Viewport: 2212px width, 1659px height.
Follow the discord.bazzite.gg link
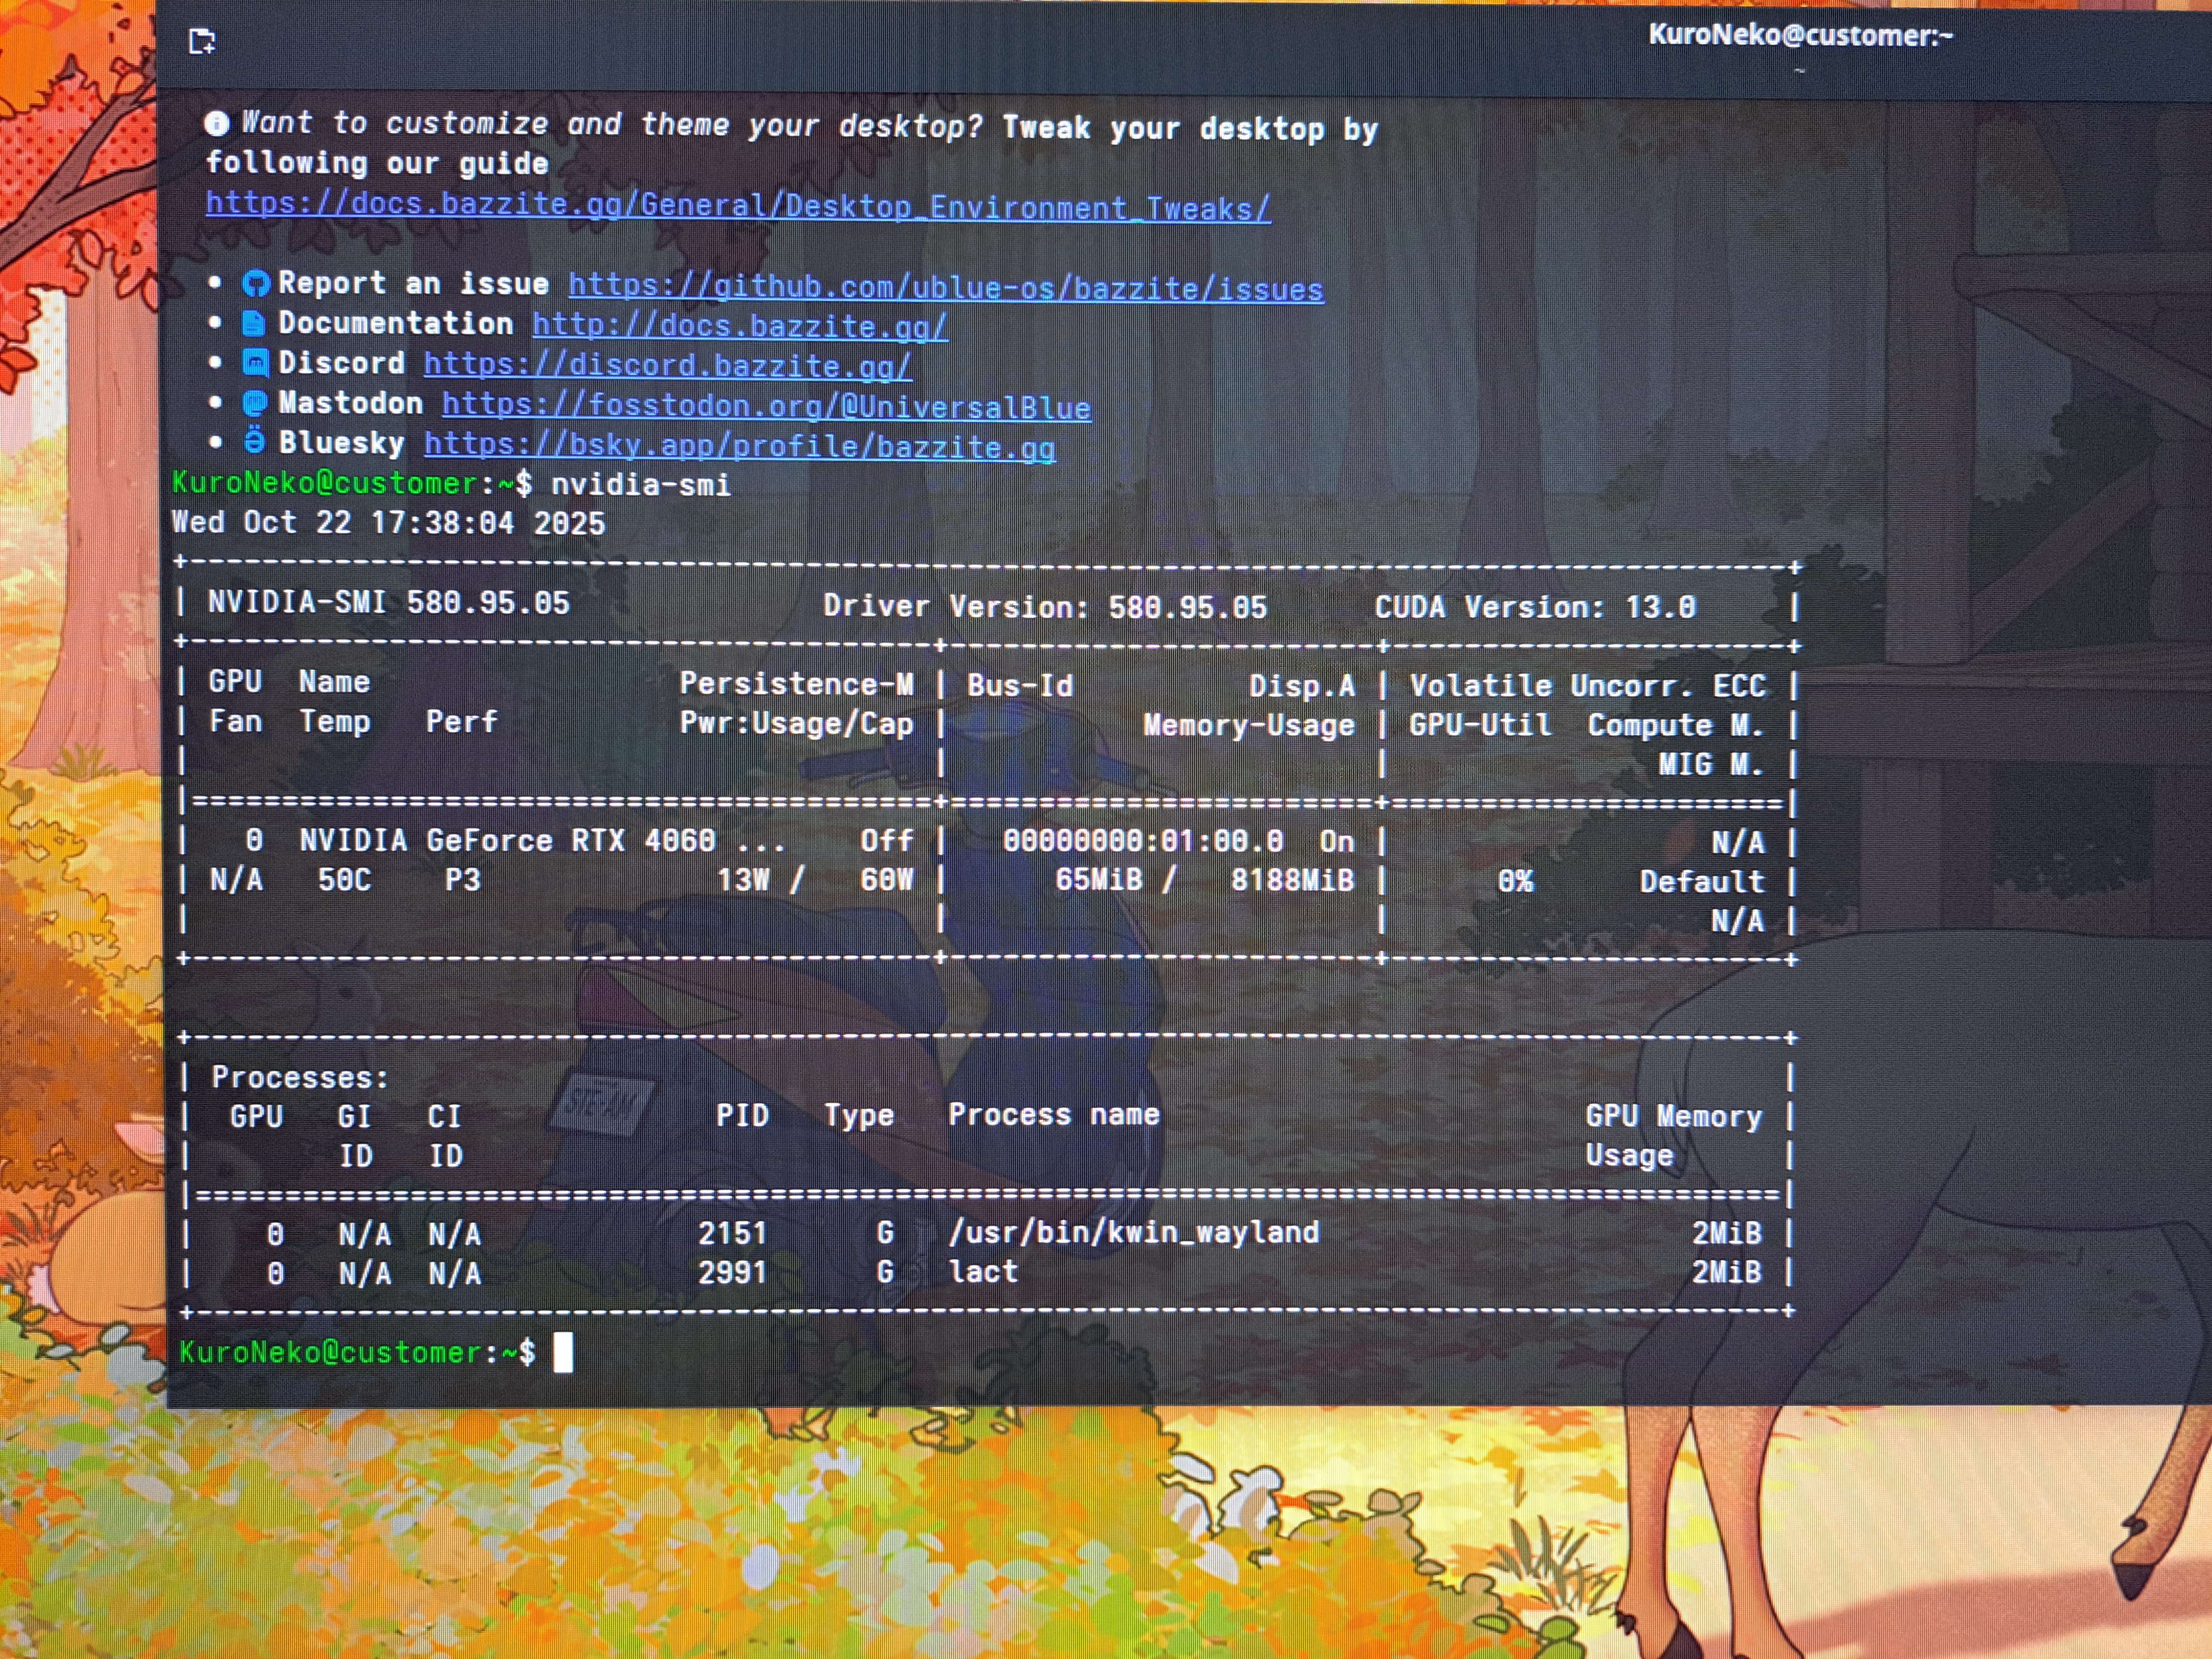(667, 365)
